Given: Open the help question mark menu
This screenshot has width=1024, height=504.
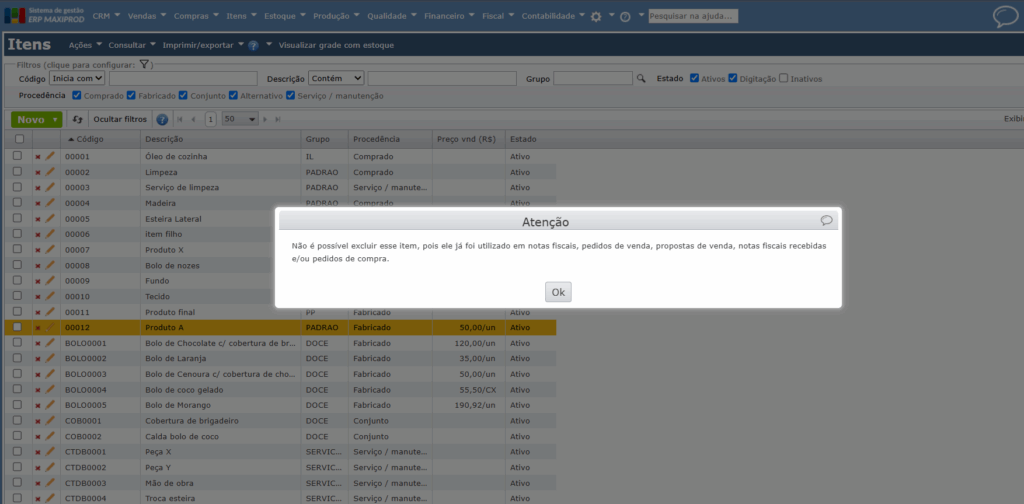Looking at the screenshot, I should pos(625,17).
